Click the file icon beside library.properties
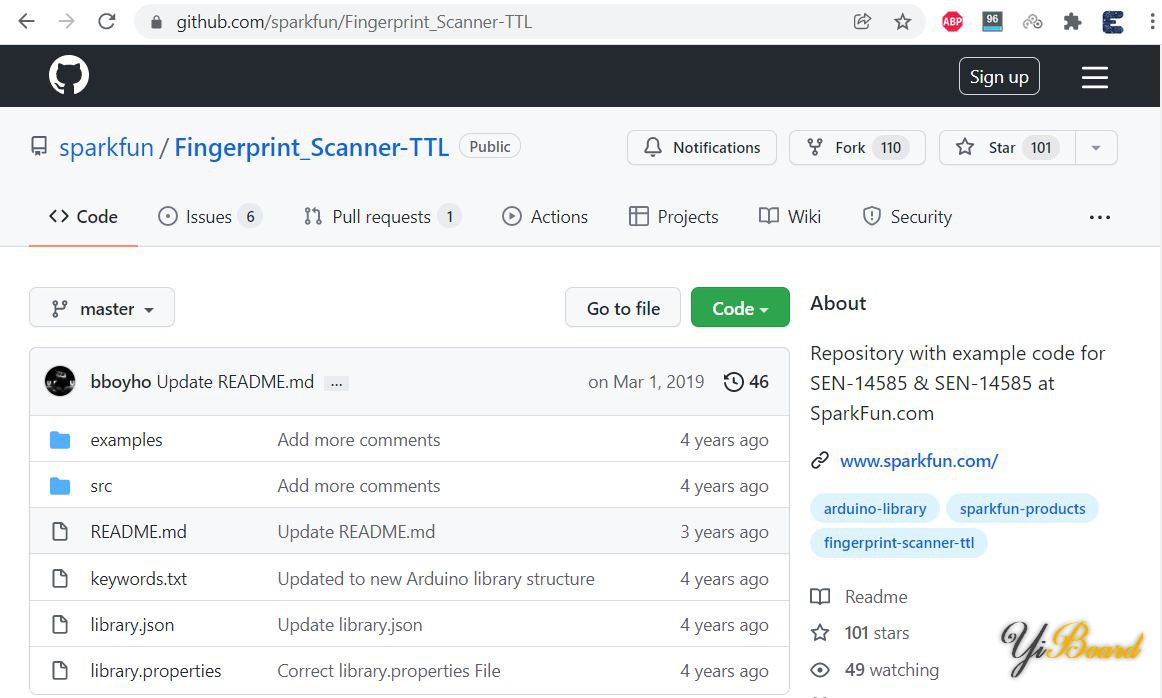The height and width of the screenshot is (698, 1162). point(60,671)
